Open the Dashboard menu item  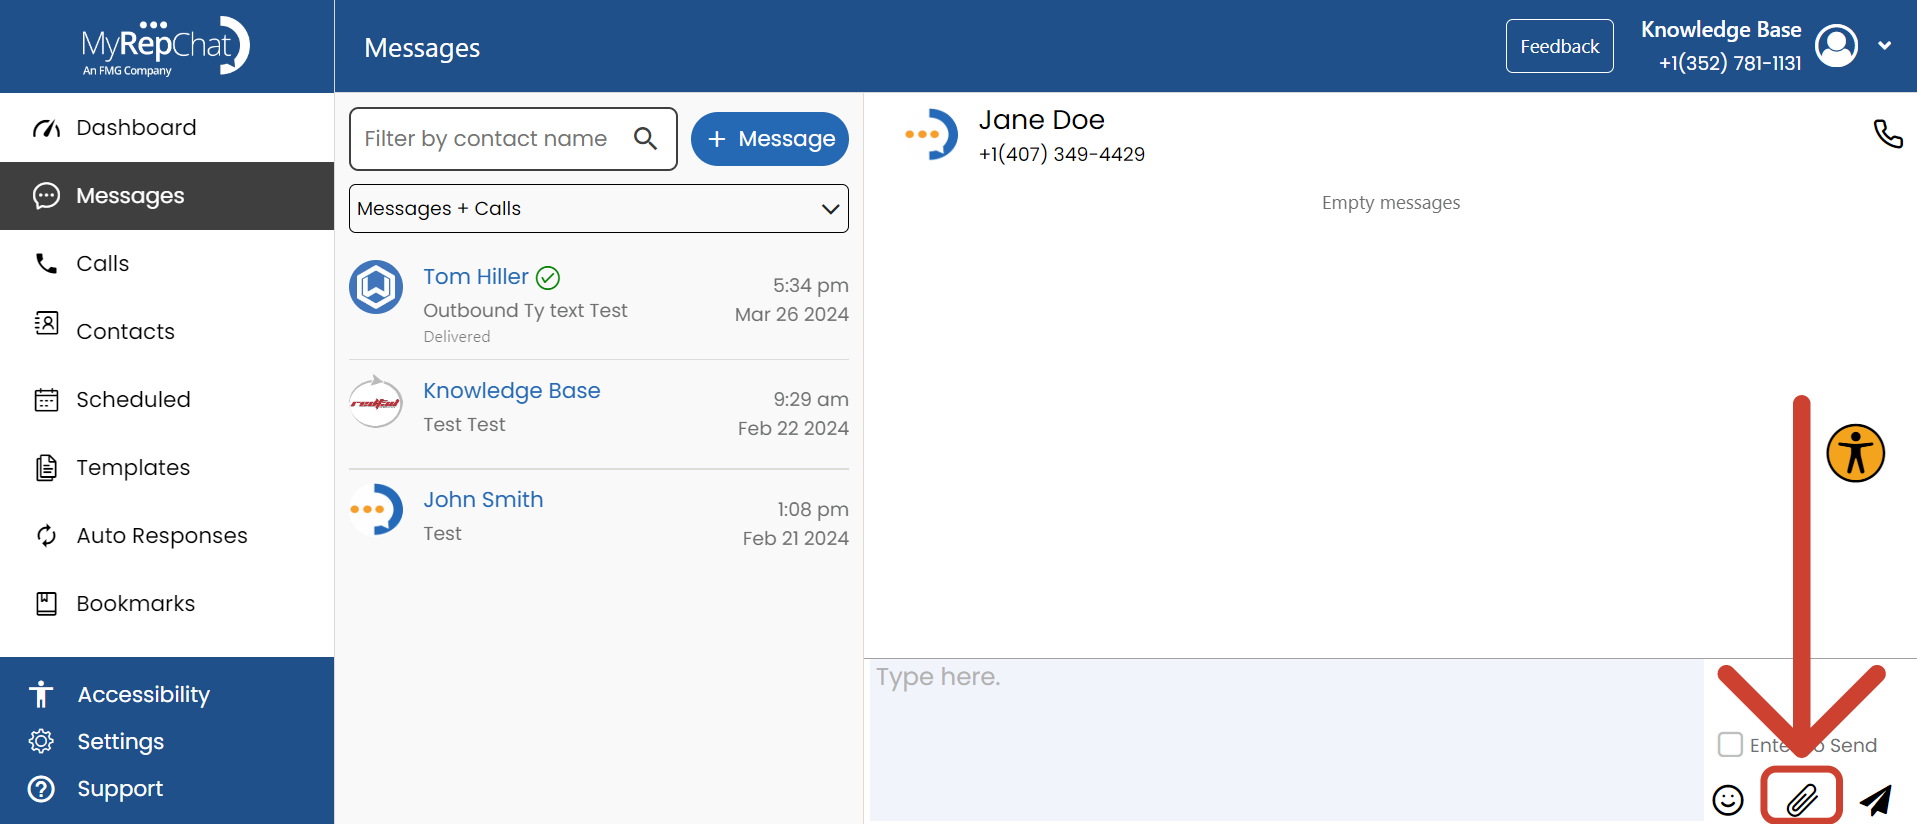[136, 128]
